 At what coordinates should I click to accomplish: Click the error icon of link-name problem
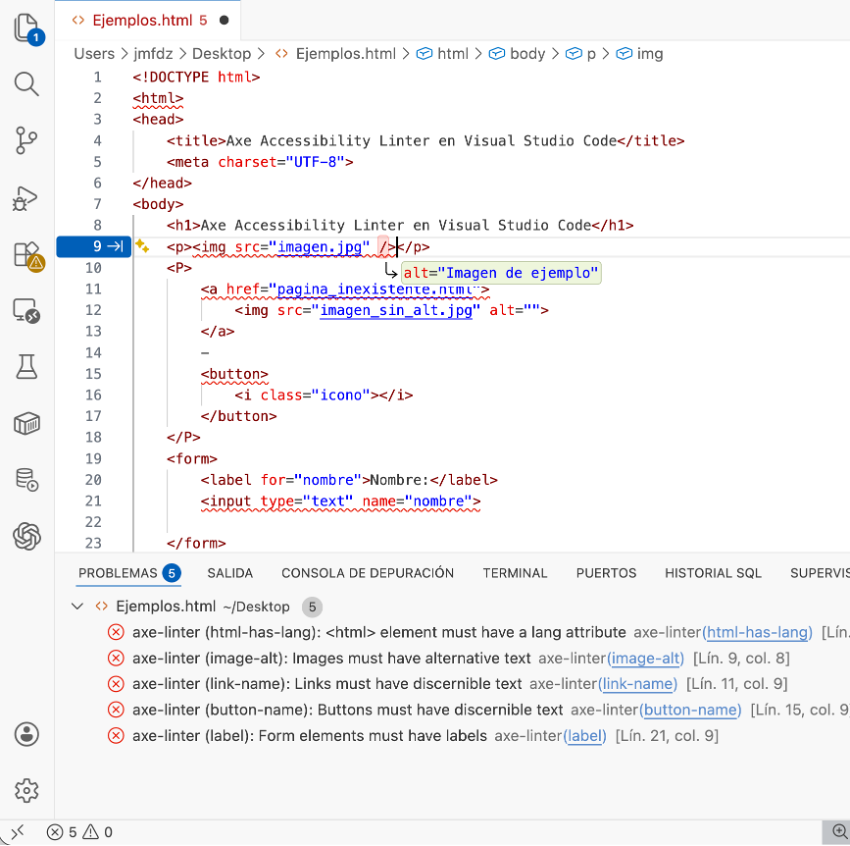pos(115,684)
